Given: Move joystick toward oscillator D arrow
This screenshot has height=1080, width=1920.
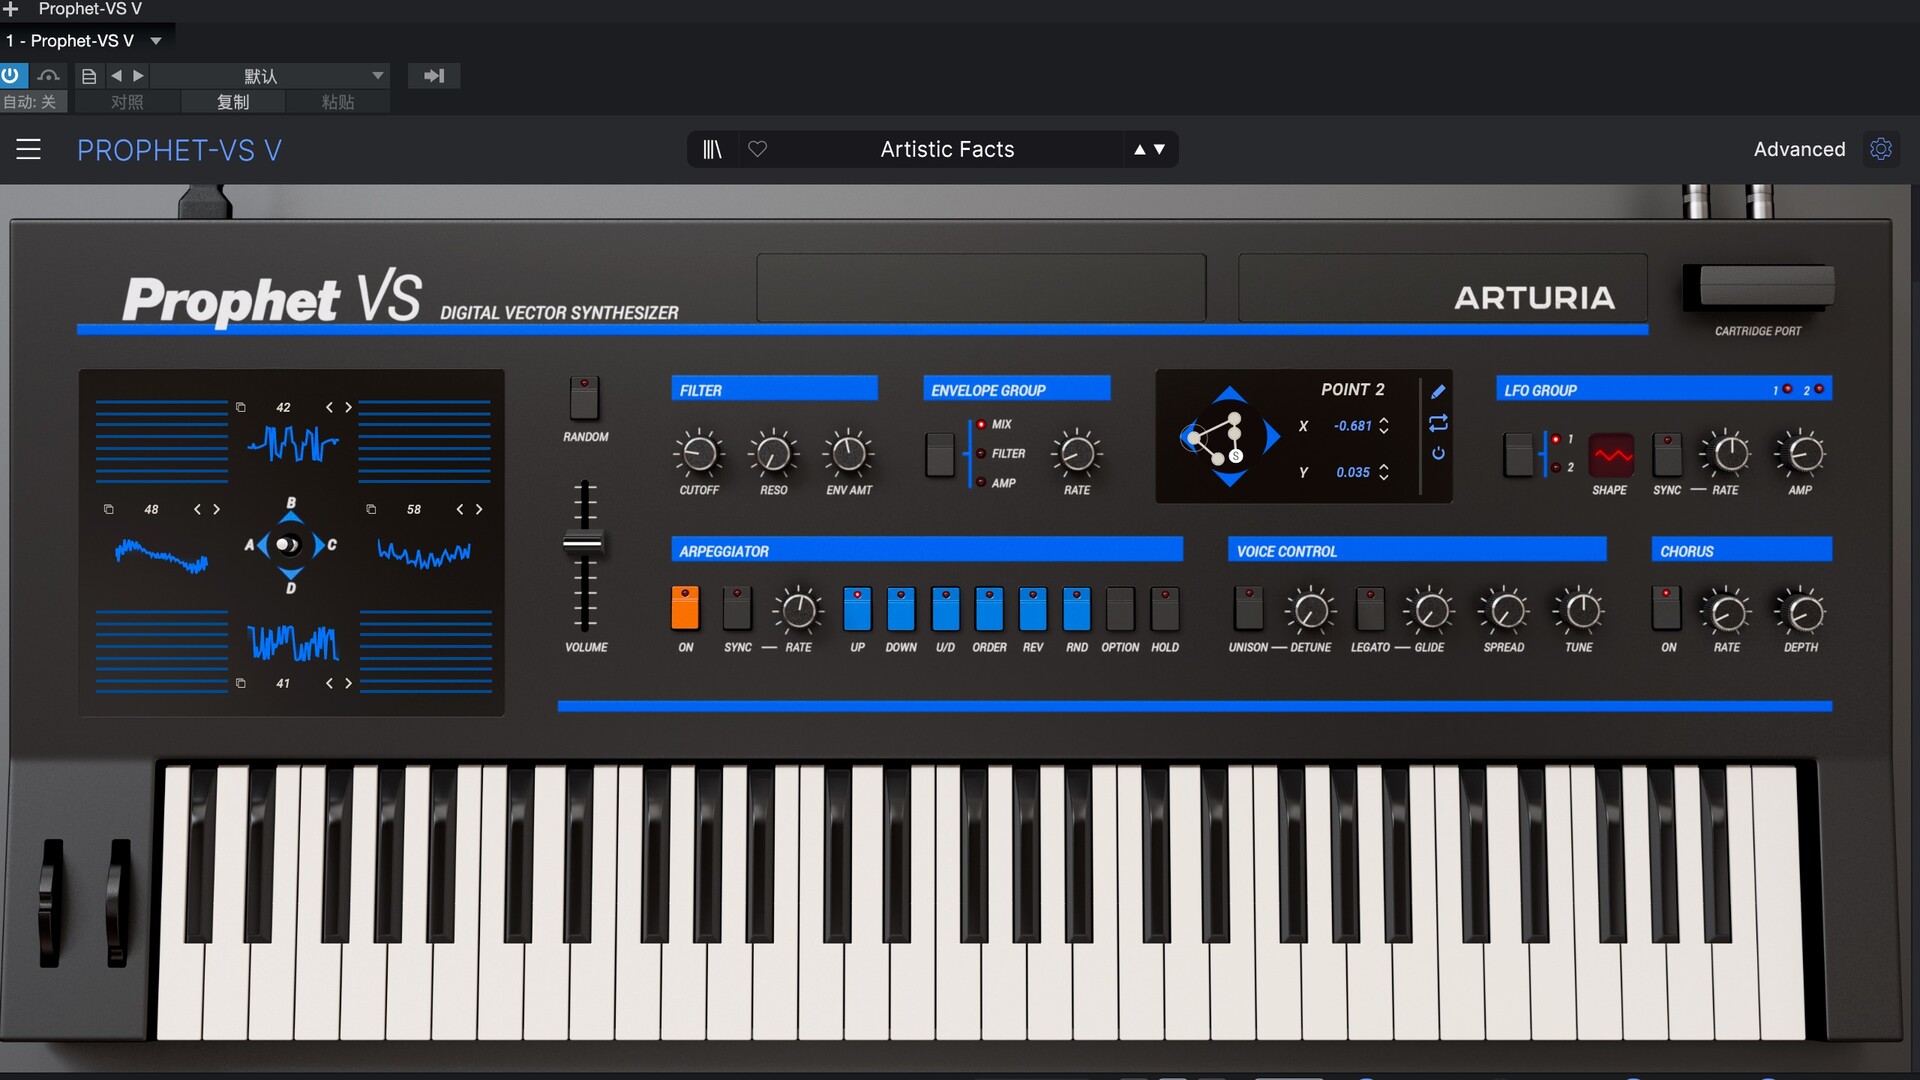Looking at the screenshot, I should pyautogui.click(x=291, y=573).
